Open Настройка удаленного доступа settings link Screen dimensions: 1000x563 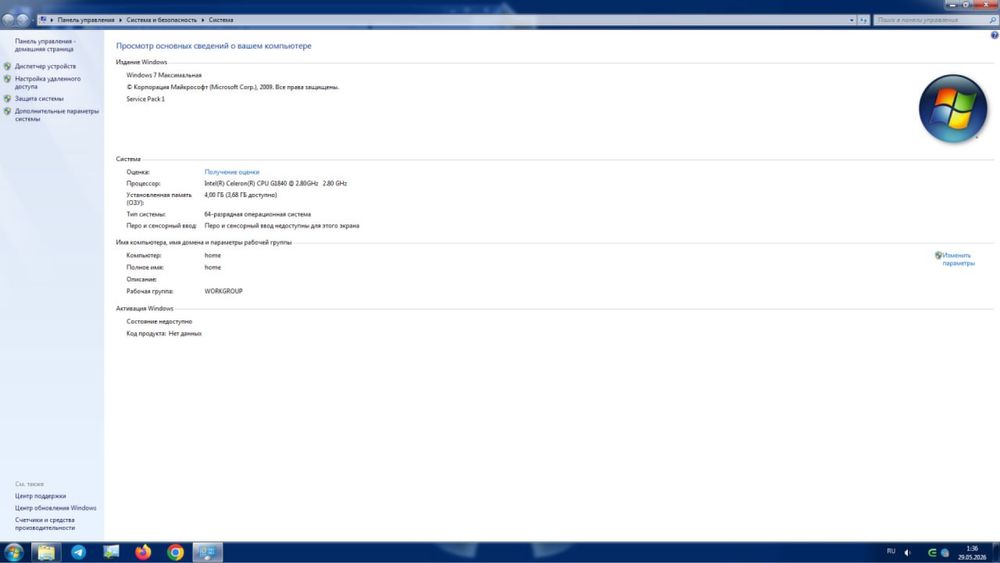pos(48,82)
